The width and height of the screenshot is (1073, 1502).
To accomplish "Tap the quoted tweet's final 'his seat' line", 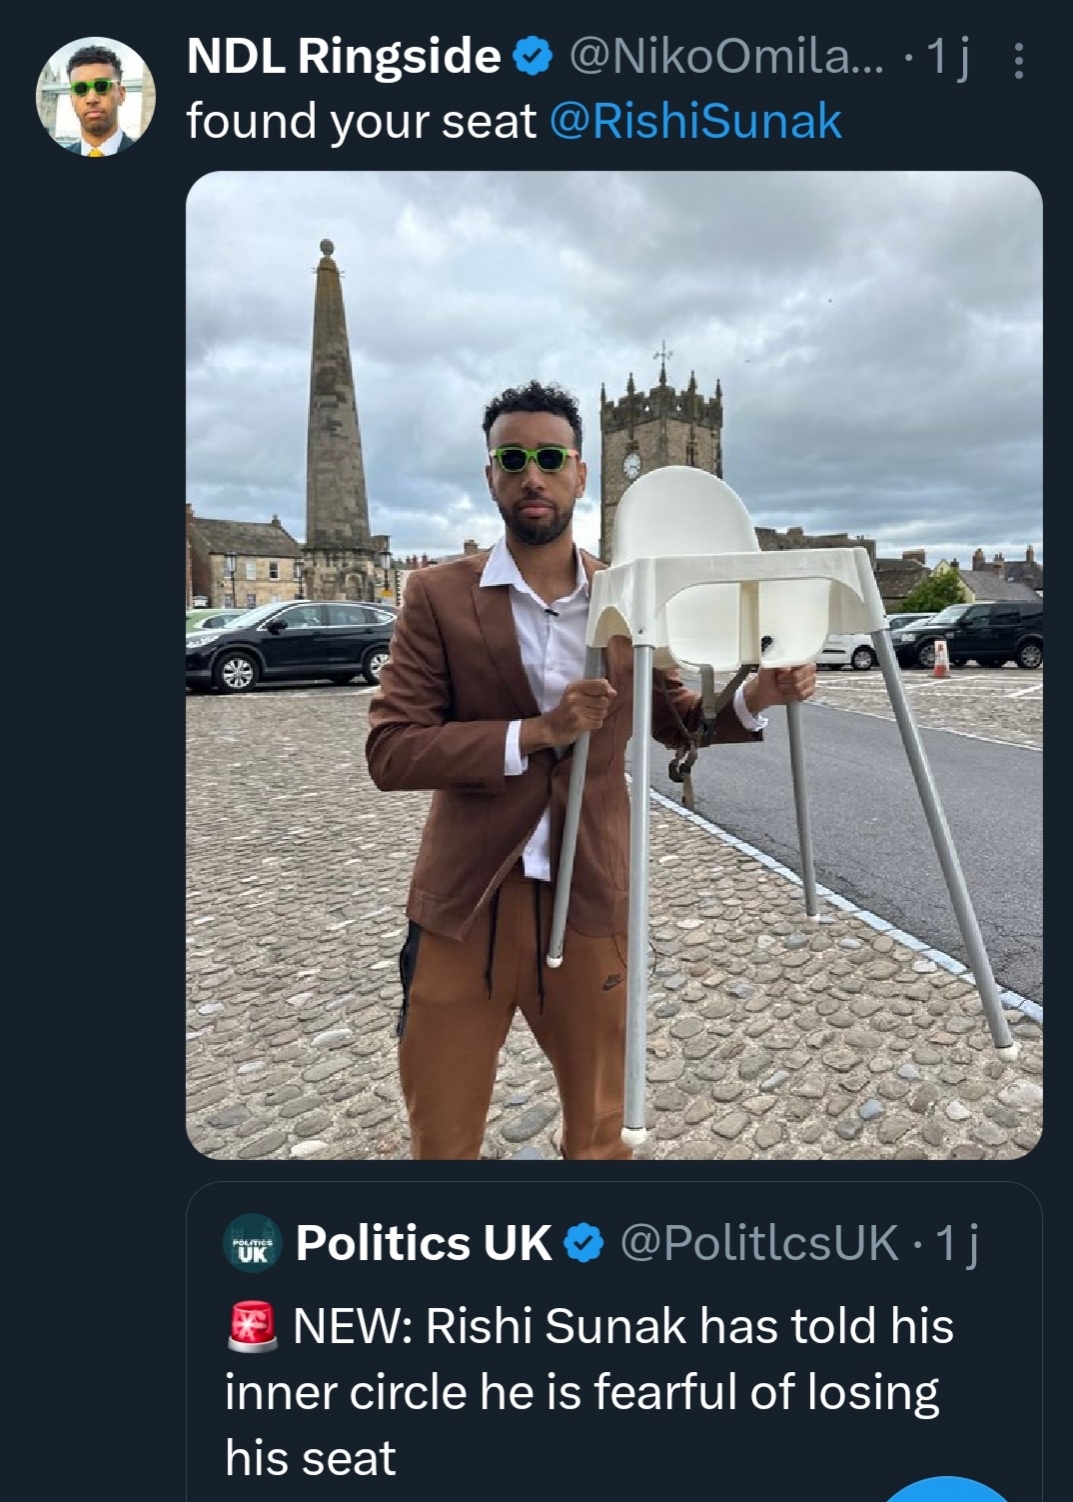I will 310,1458.
